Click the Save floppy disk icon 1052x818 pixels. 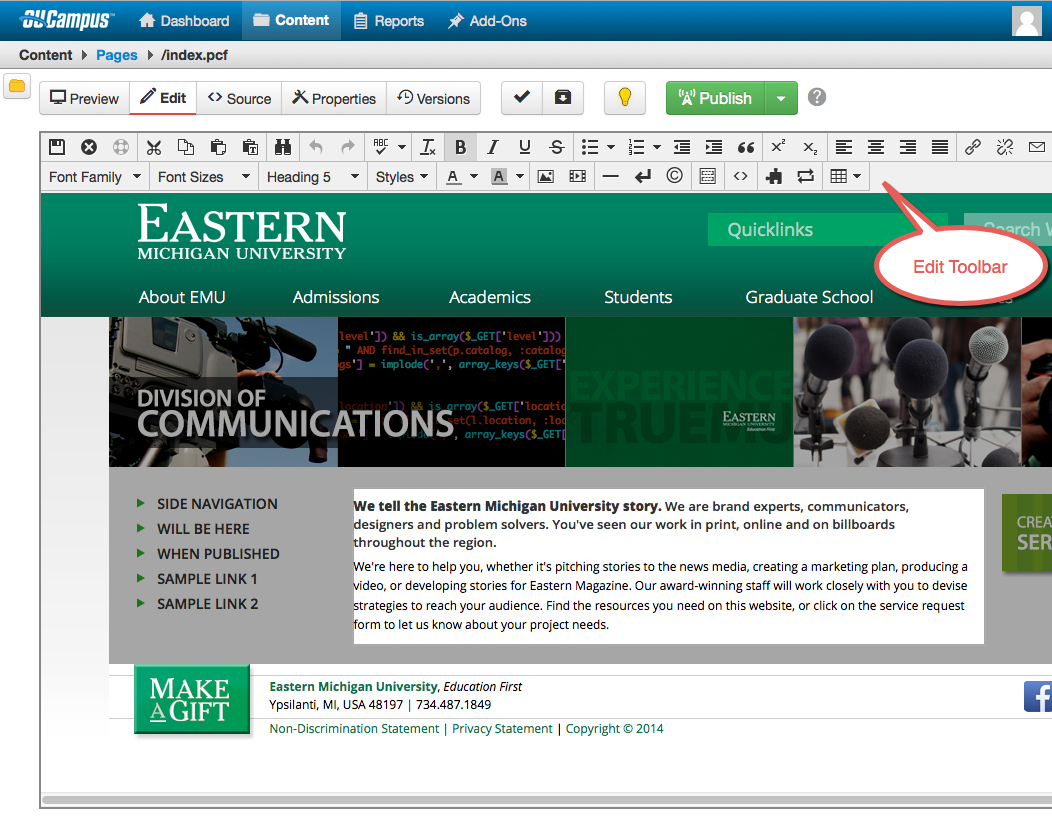57,147
